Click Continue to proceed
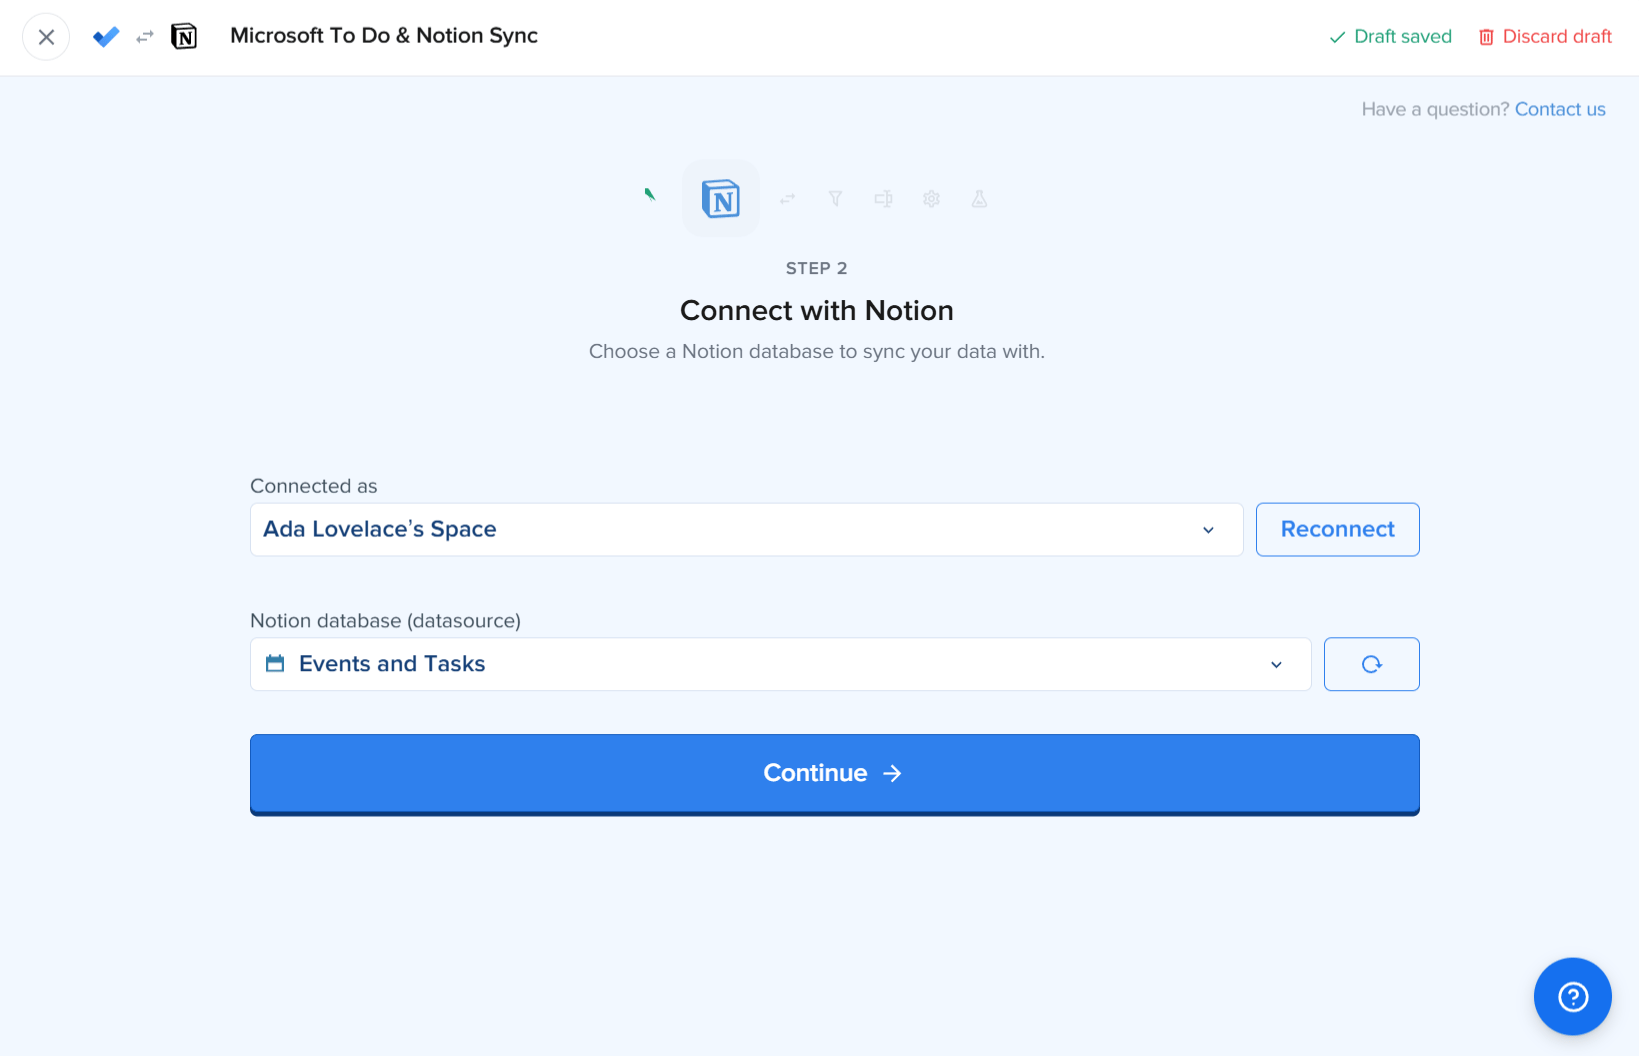The image size is (1639, 1056). [x=835, y=774]
